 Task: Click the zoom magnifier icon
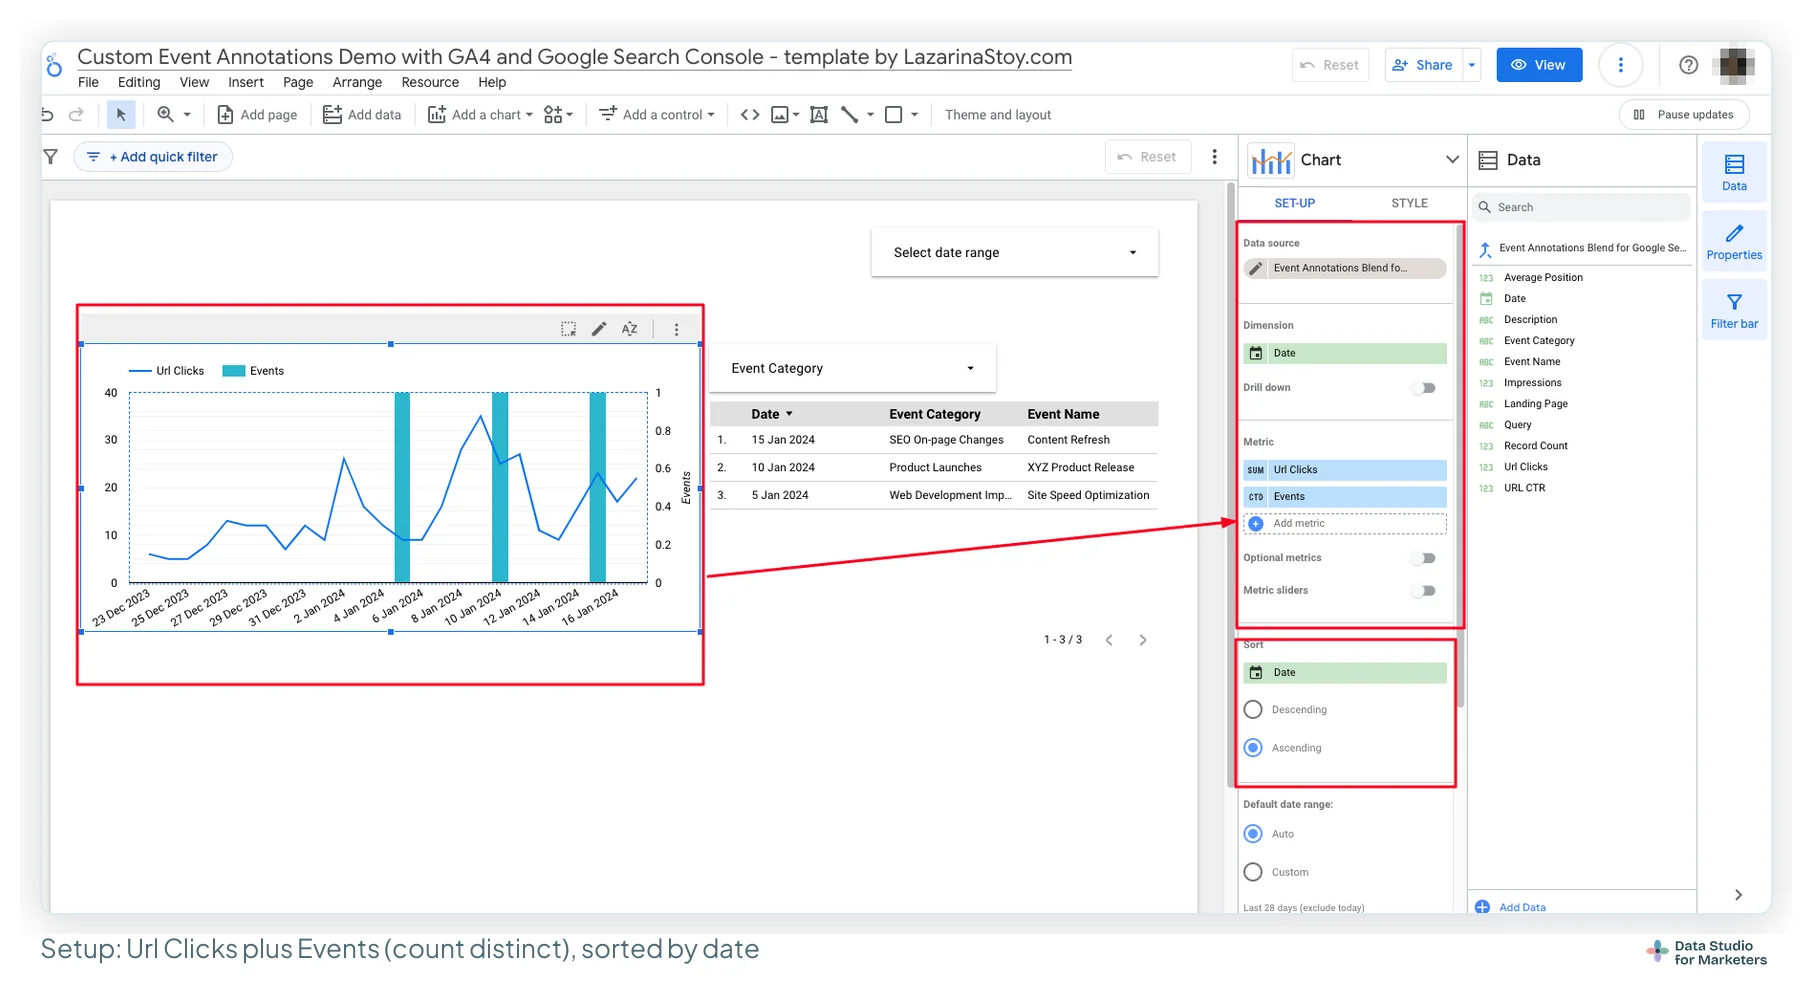(x=165, y=115)
